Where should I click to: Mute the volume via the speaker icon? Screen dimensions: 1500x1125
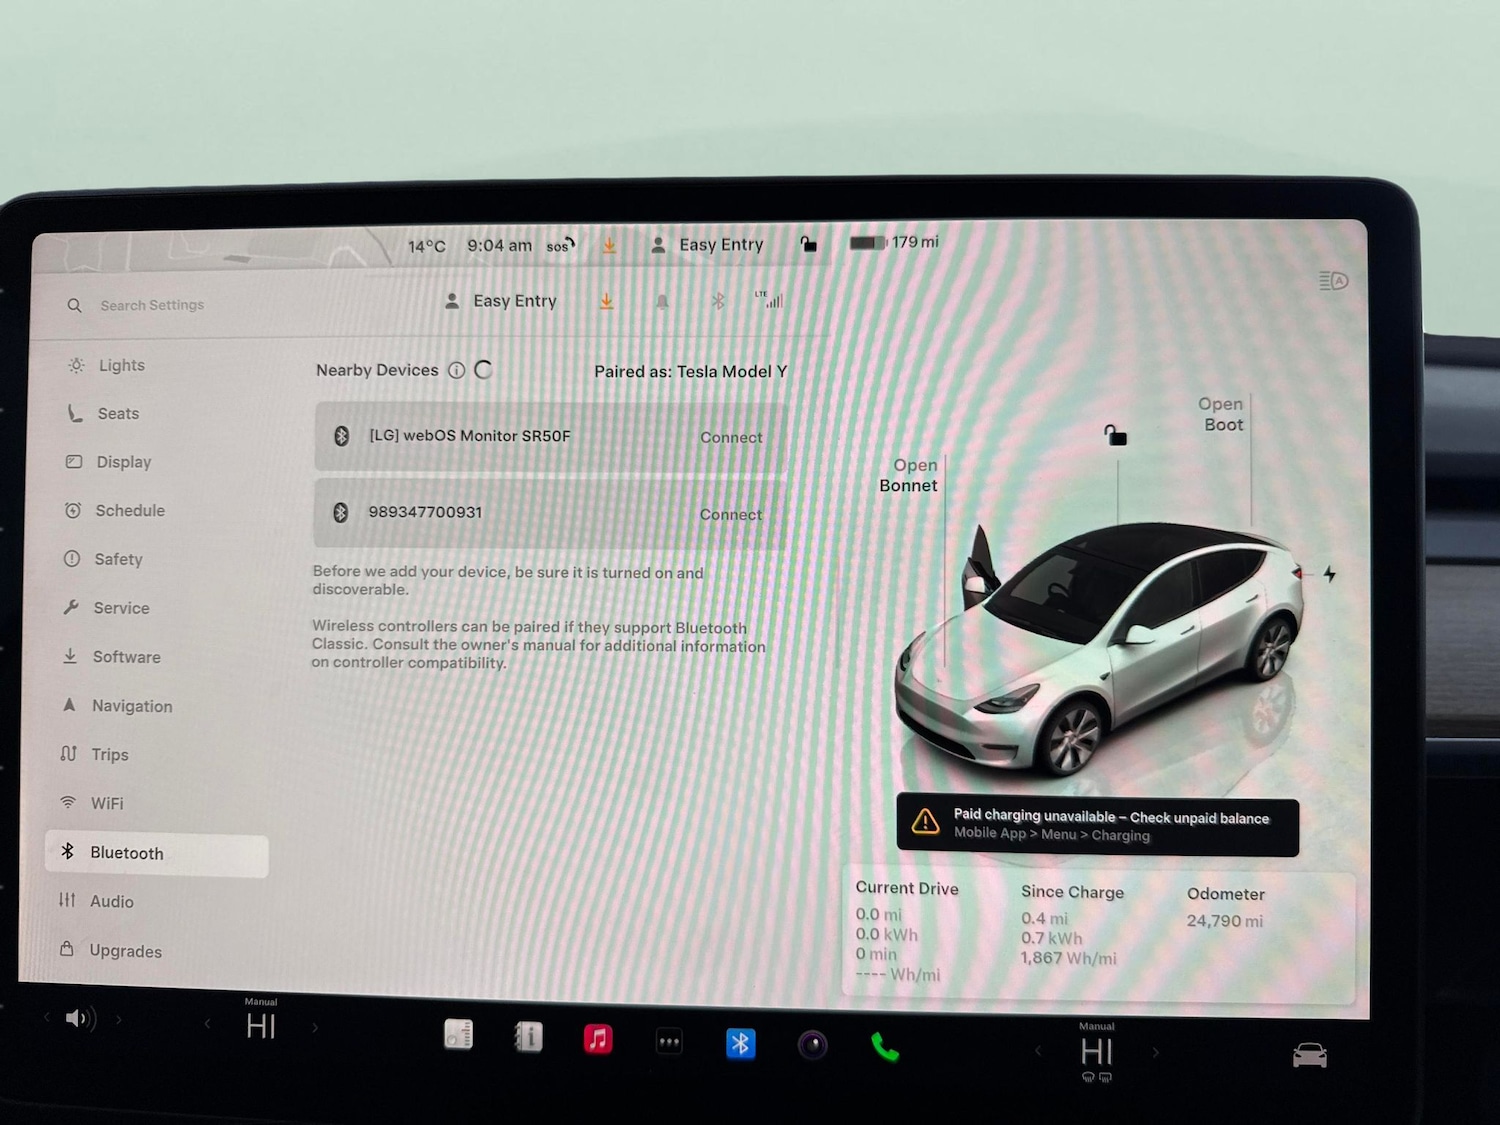coord(78,1018)
